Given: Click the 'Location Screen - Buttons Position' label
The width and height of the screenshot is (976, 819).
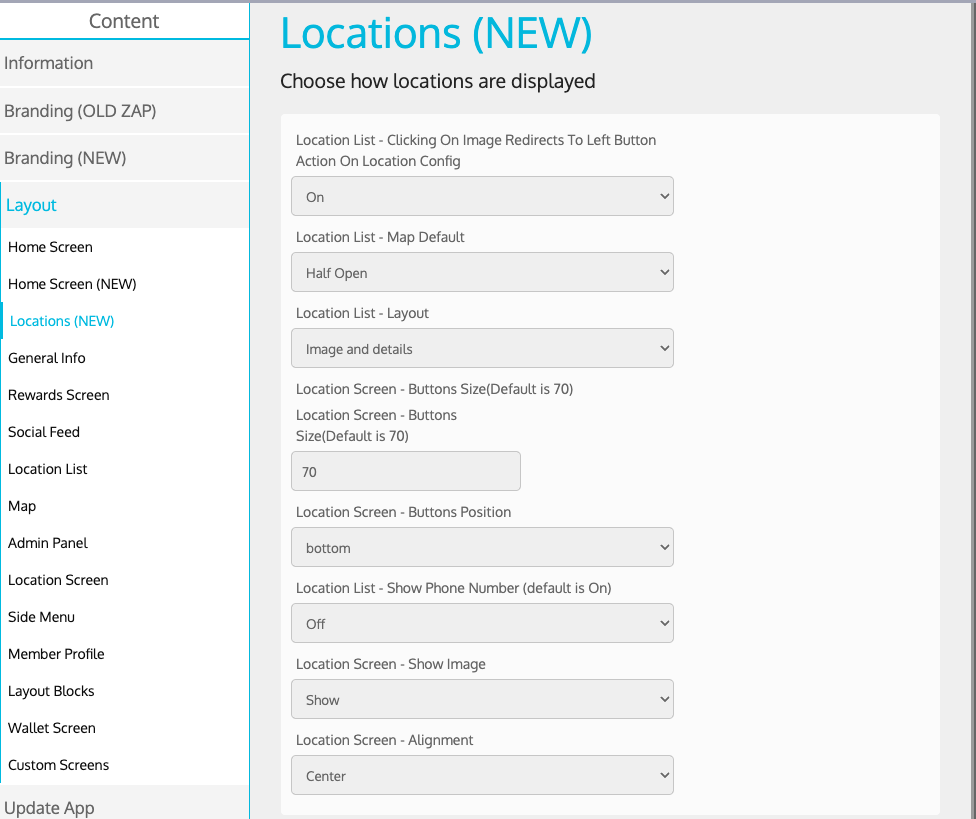Looking at the screenshot, I should (x=403, y=512).
